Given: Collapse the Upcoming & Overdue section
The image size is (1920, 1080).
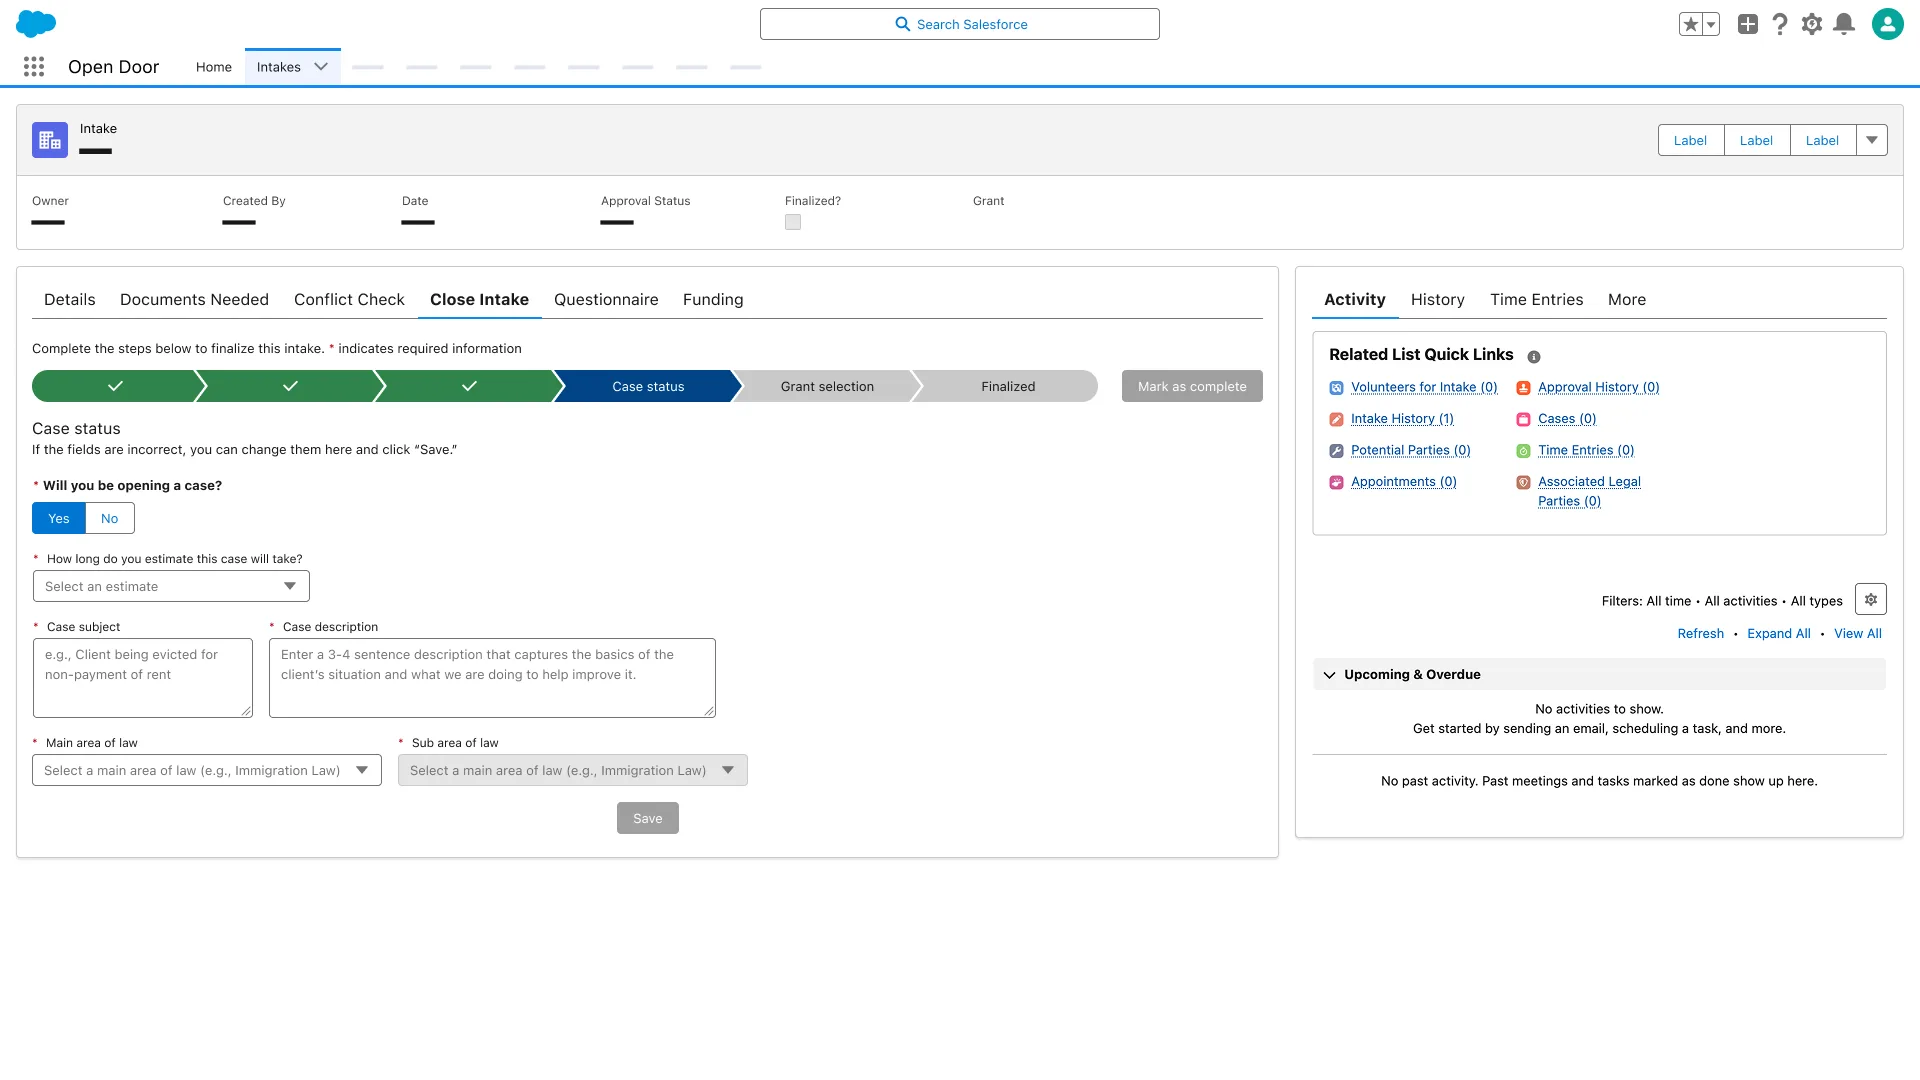Looking at the screenshot, I should pos(1329,675).
